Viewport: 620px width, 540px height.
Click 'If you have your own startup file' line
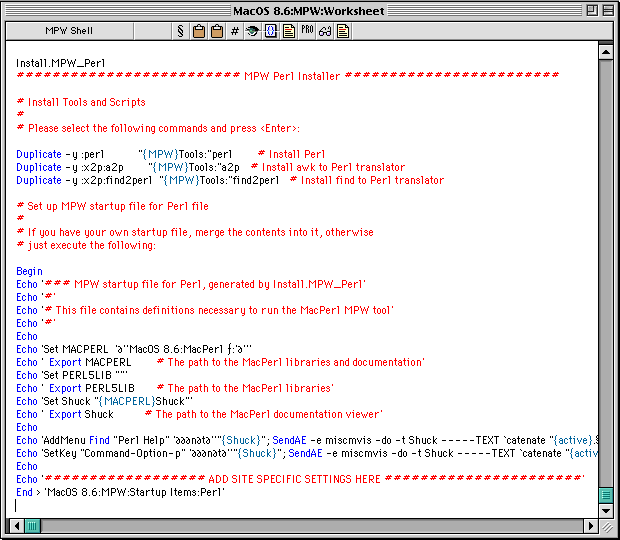(x=195, y=232)
